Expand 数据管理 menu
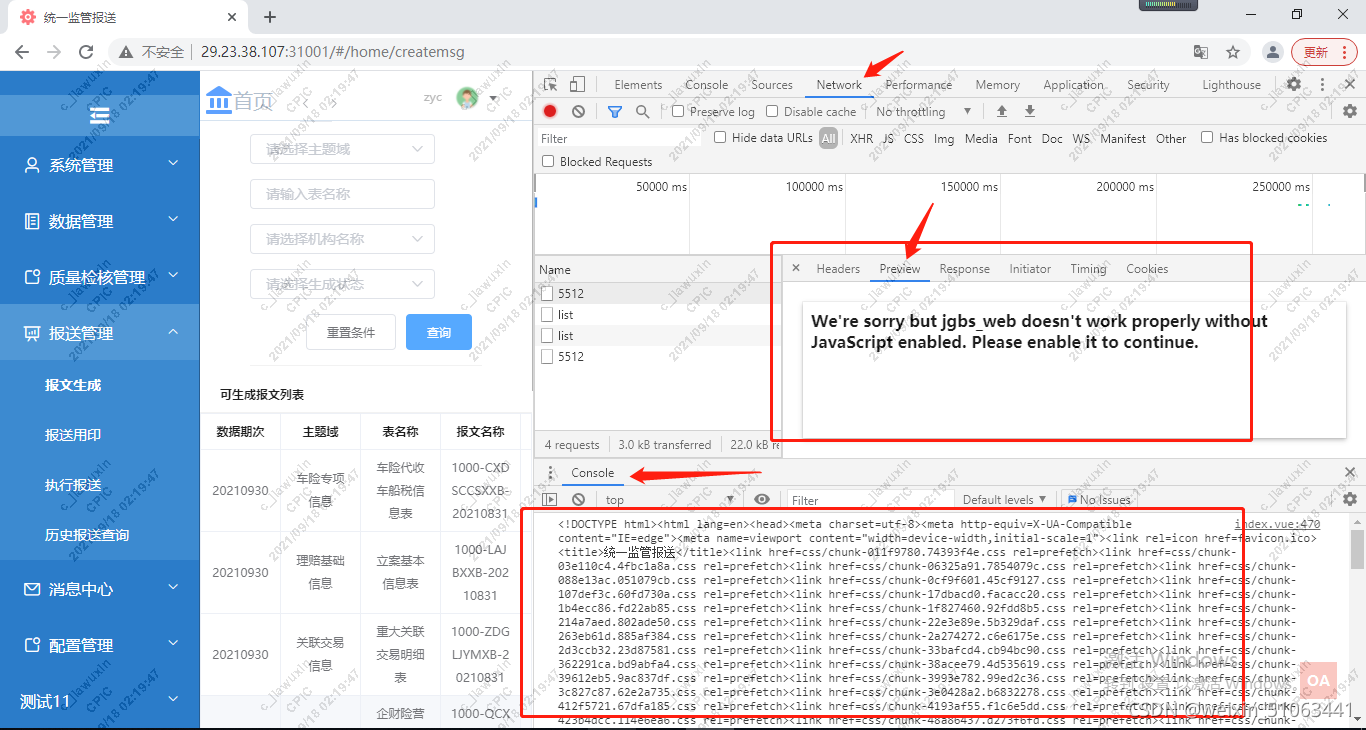The height and width of the screenshot is (730, 1366). click(x=100, y=221)
